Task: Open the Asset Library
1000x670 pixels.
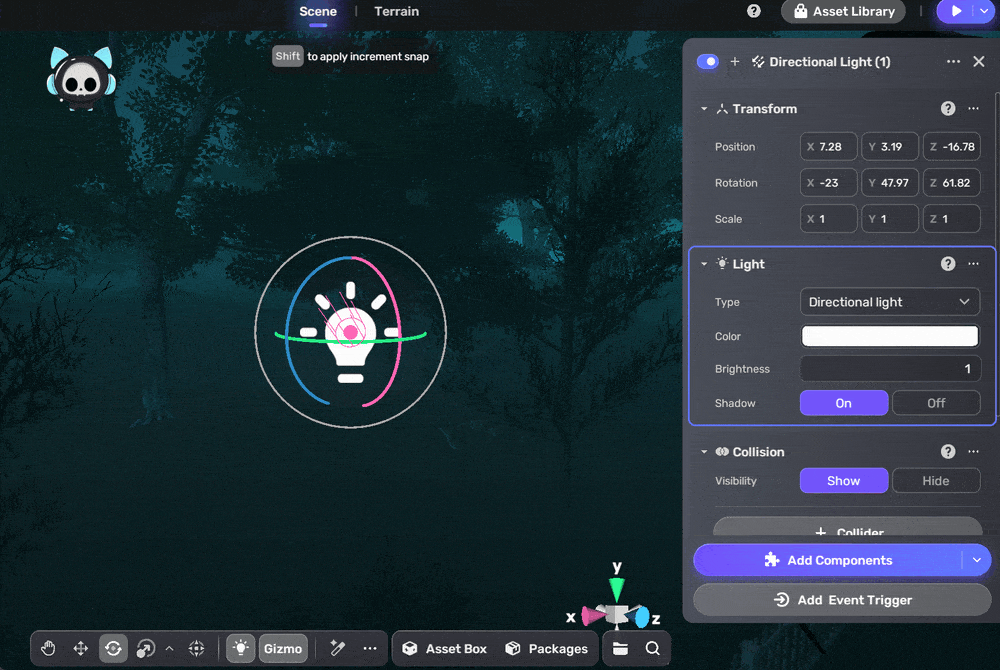Action: coord(843,12)
